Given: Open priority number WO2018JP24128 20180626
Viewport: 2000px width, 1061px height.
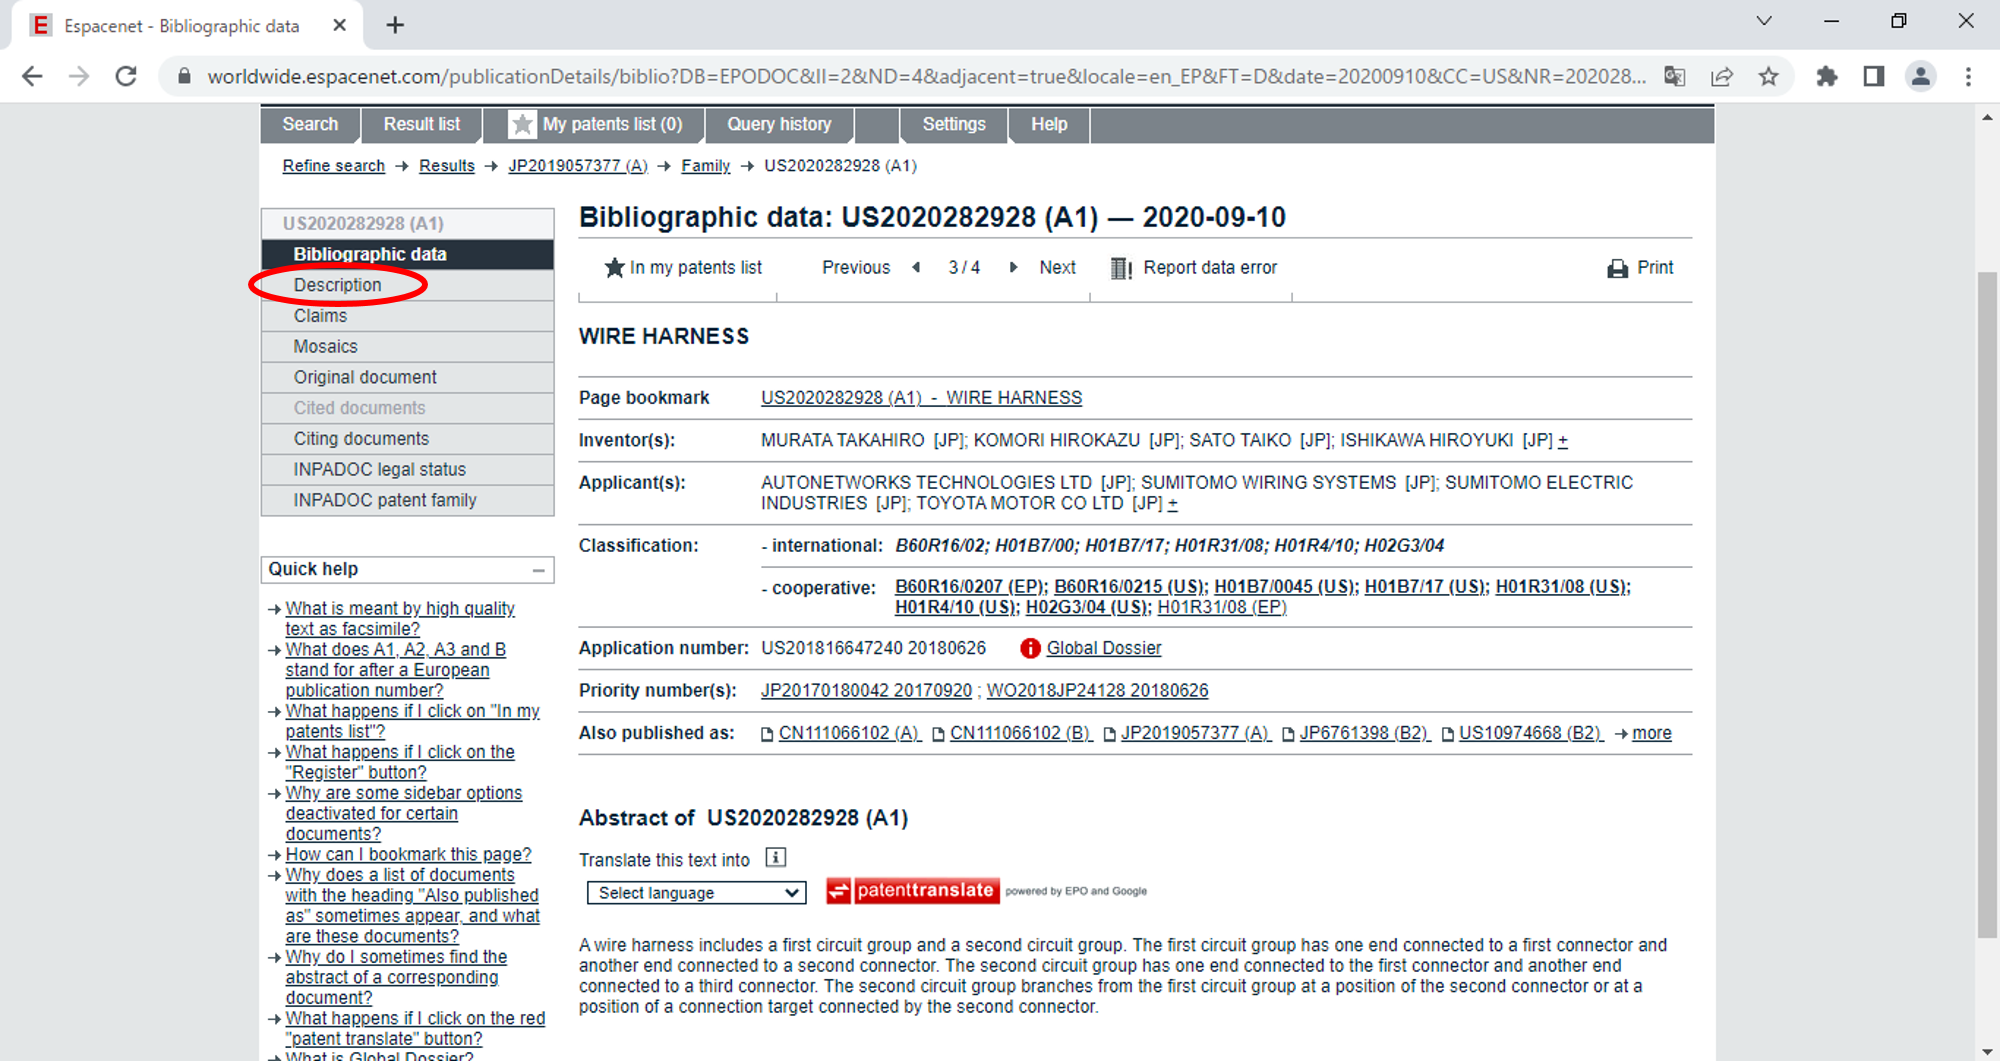Looking at the screenshot, I should 1097,691.
